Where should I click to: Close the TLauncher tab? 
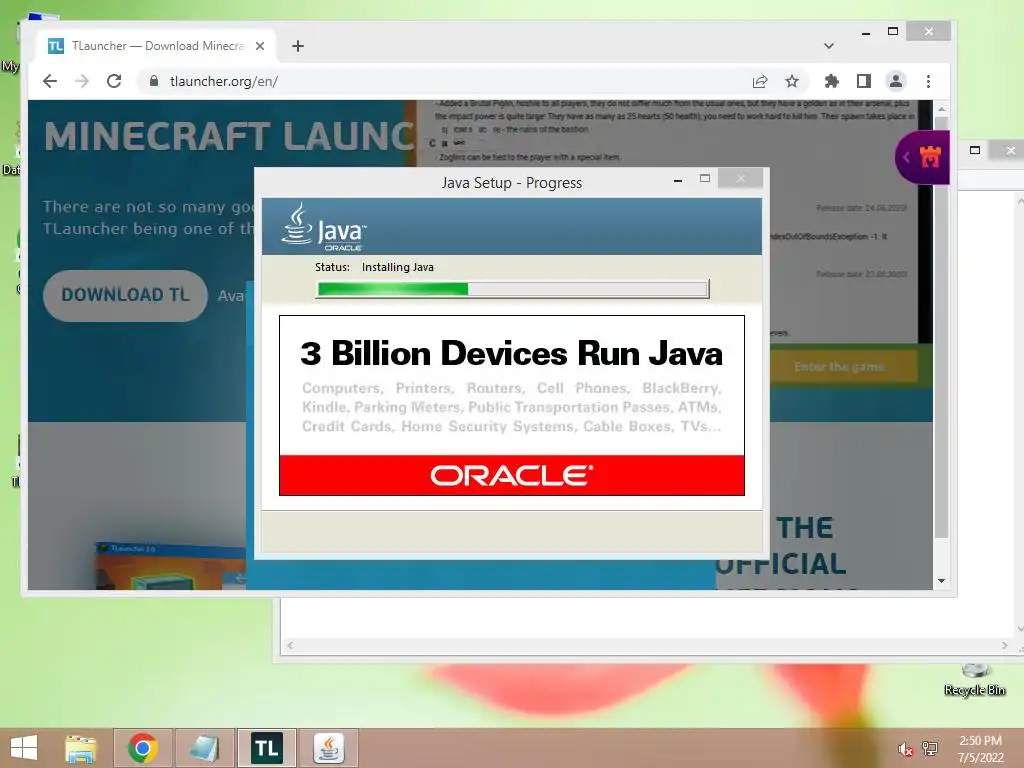tap(260, 46)
